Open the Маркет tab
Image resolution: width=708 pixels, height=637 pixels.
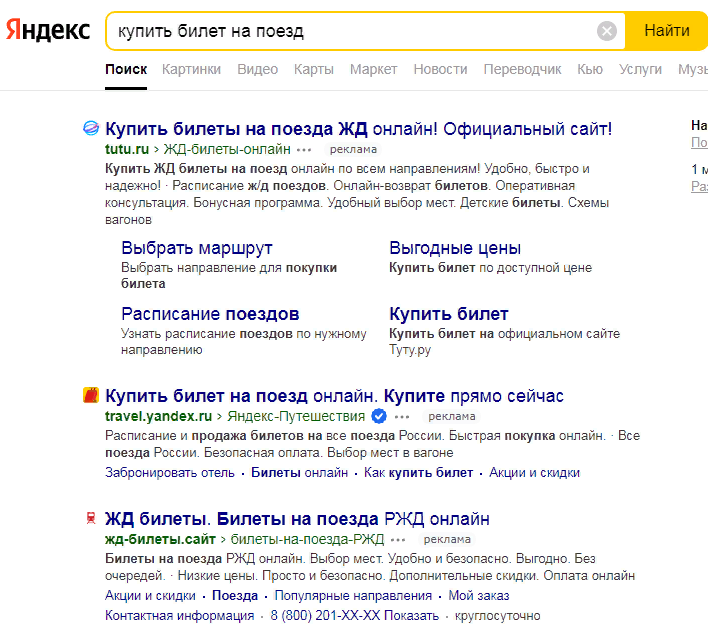point(373,69)
